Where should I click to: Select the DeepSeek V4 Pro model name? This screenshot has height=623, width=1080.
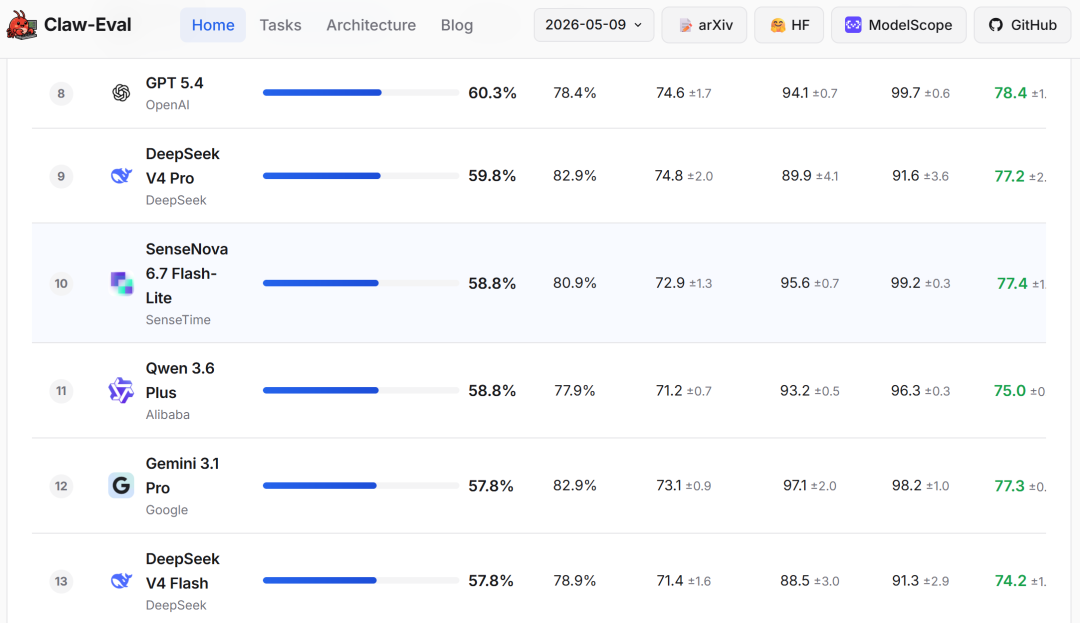(x=183, y=166)
